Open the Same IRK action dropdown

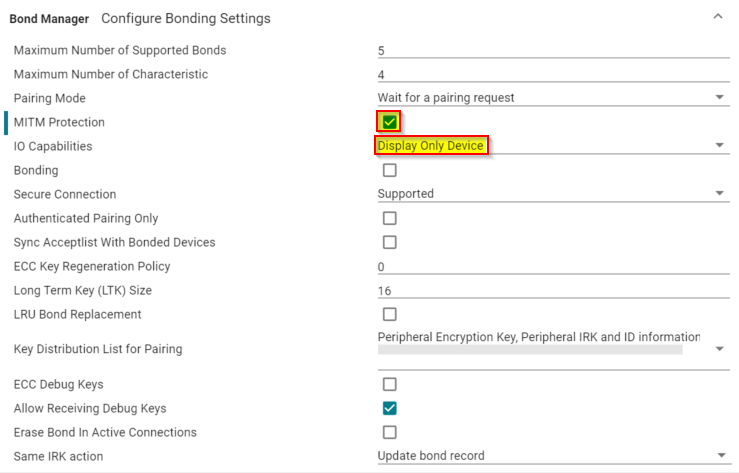tap(720, 456)
